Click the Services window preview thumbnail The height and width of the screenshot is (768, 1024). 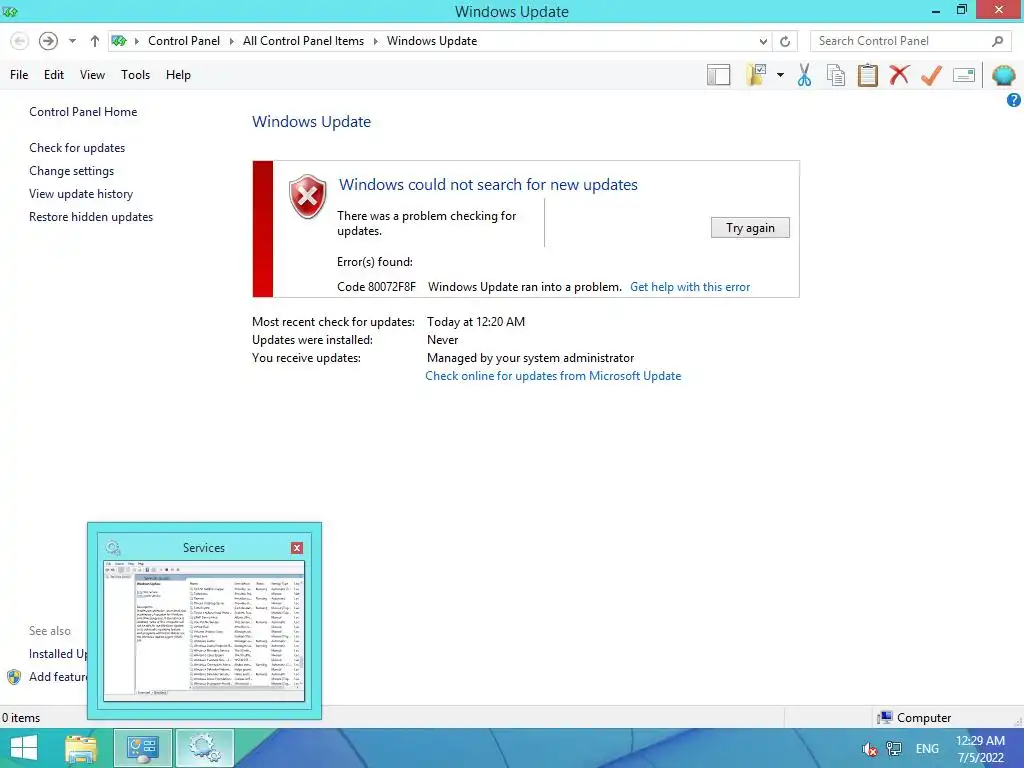(x=204, y=631)
